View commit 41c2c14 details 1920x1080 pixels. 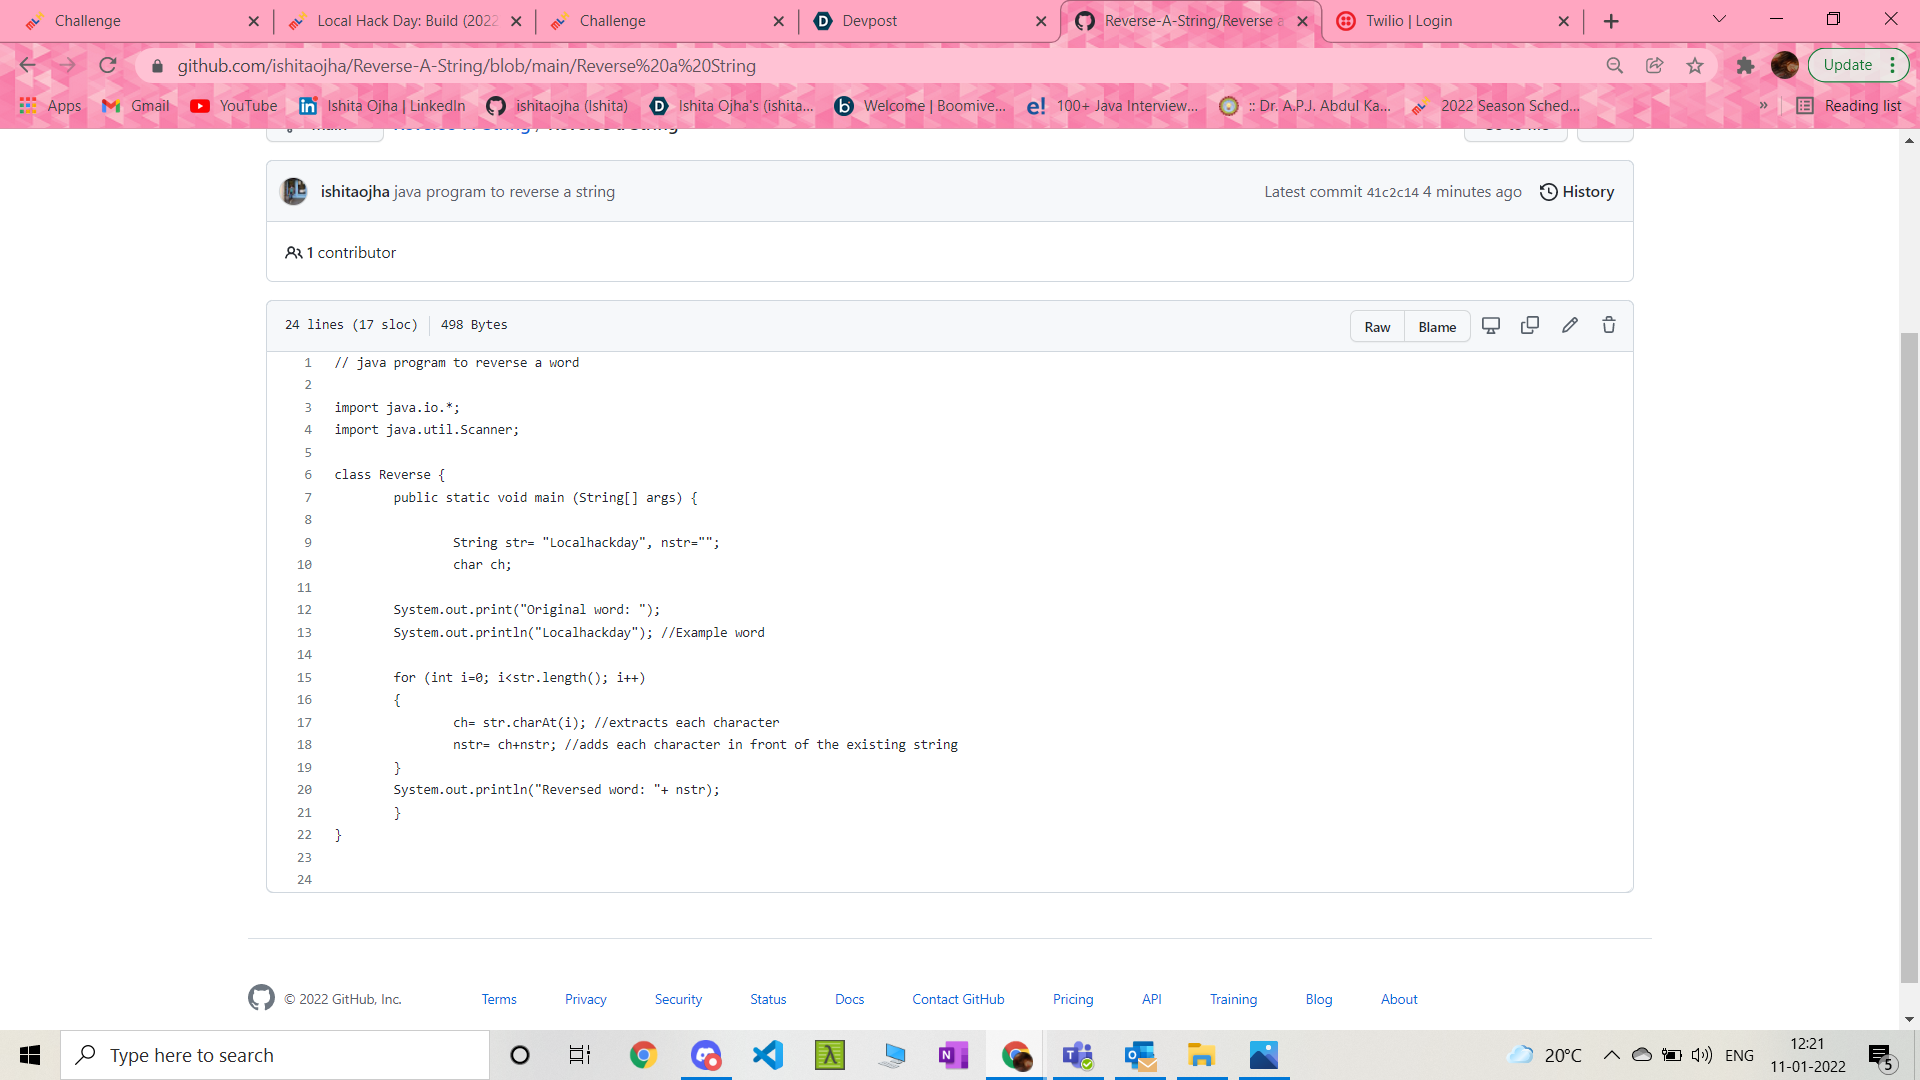(x=1391, y=192)
